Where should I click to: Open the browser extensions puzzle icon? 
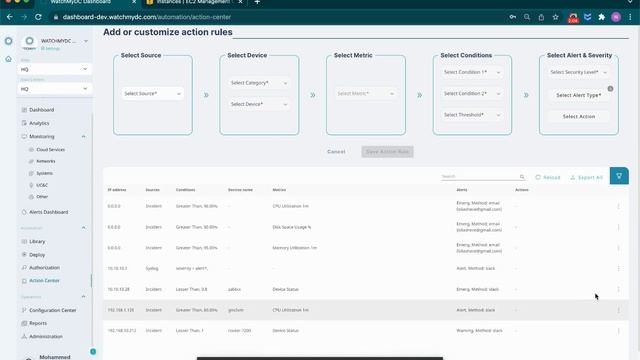[602, 17]
